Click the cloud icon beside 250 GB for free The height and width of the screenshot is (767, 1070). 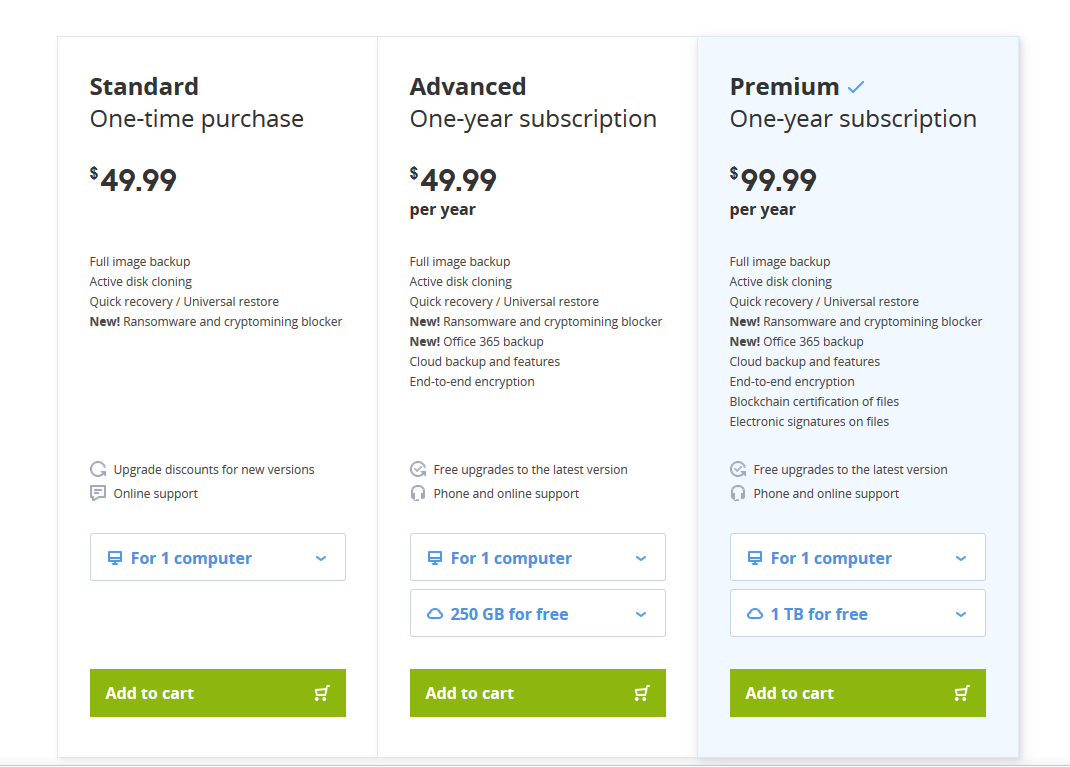(x=435, y=614)
